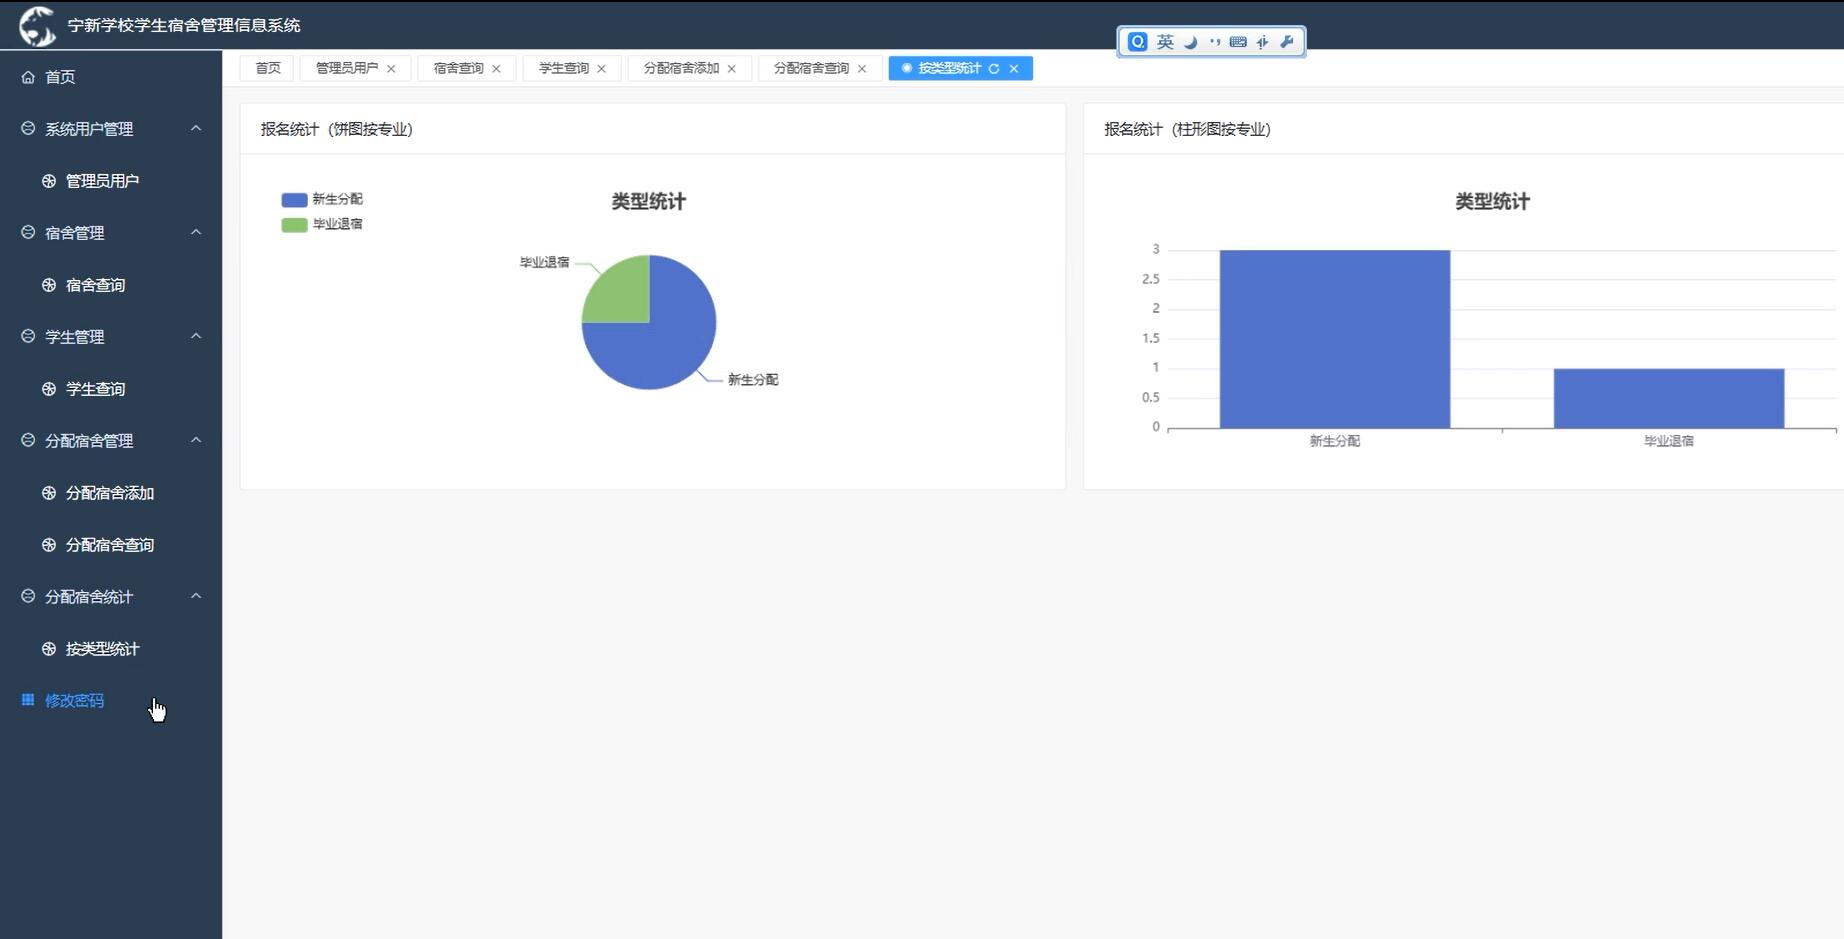Select the 管理员用户 globe icon

[47, 181]
